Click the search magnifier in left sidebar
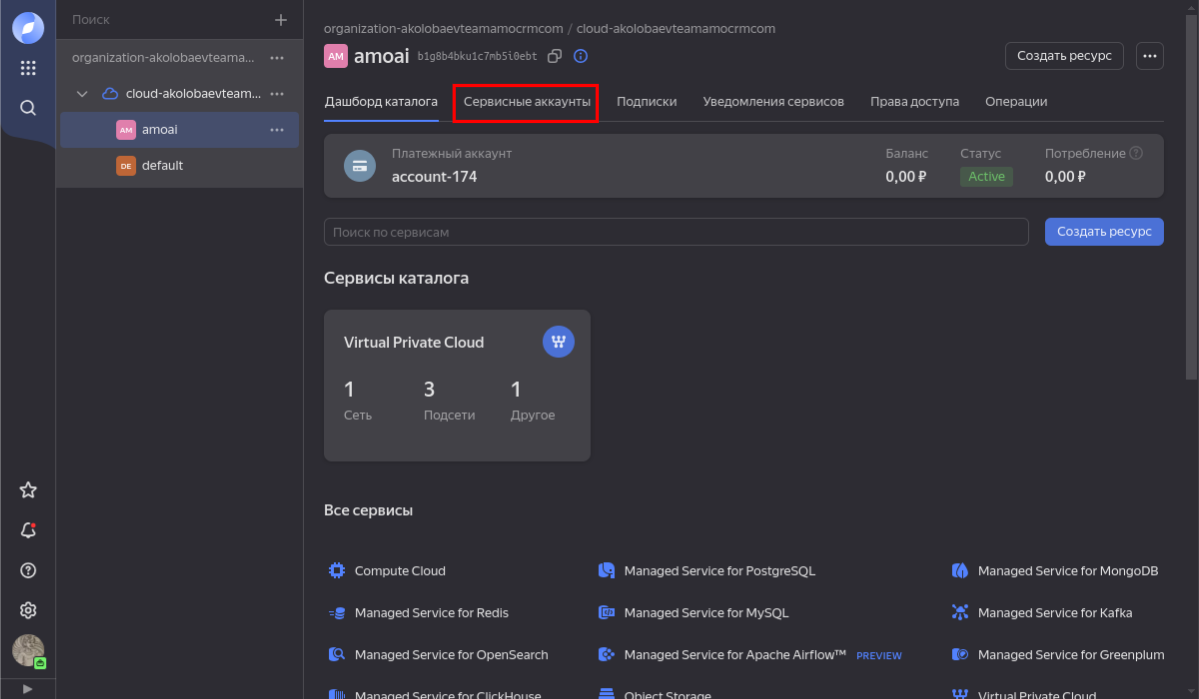 click(x=28, y=108)
